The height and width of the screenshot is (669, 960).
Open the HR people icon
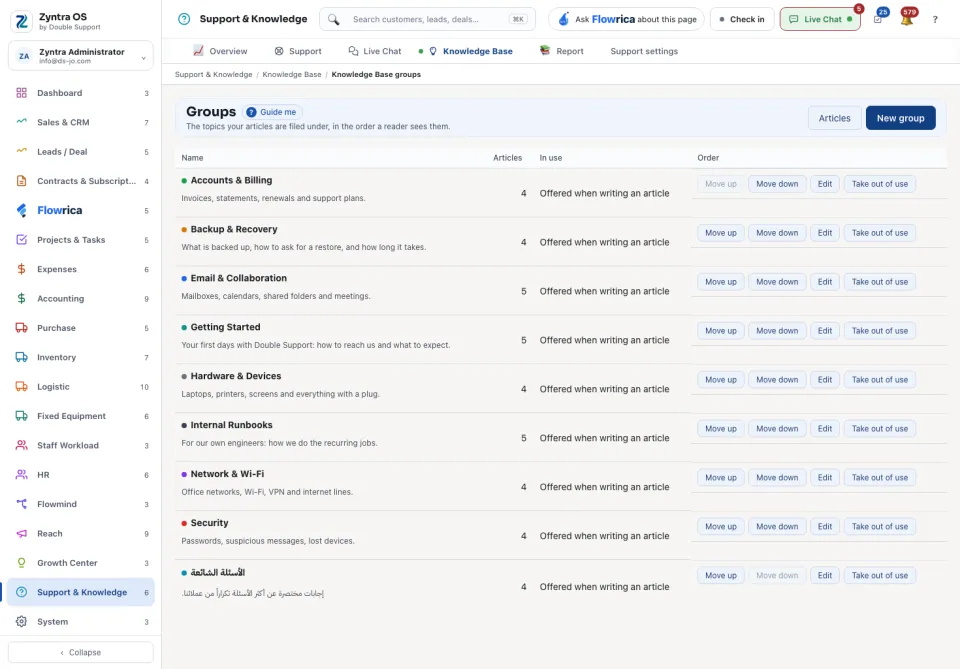coord(21,474)
